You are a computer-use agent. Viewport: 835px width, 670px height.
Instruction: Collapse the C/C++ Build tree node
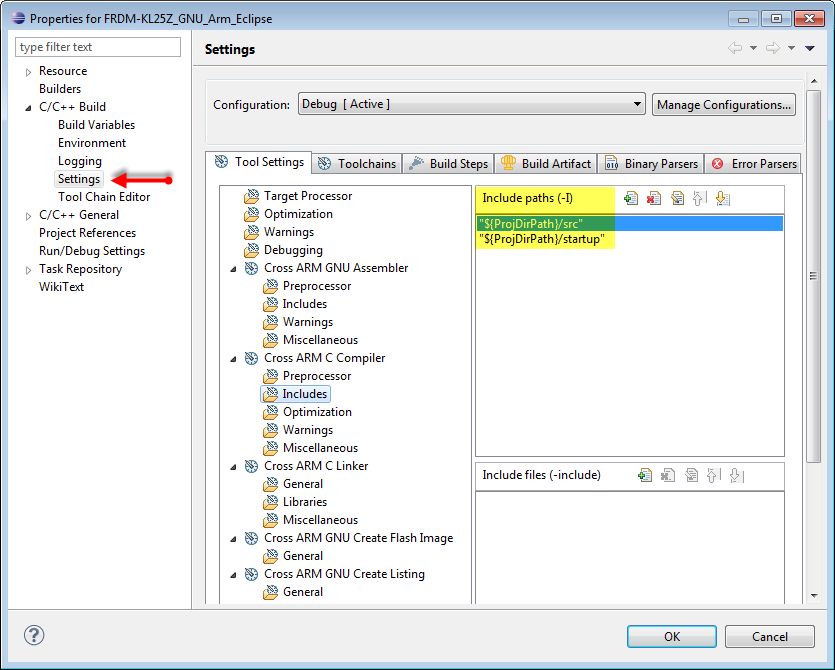28,107
